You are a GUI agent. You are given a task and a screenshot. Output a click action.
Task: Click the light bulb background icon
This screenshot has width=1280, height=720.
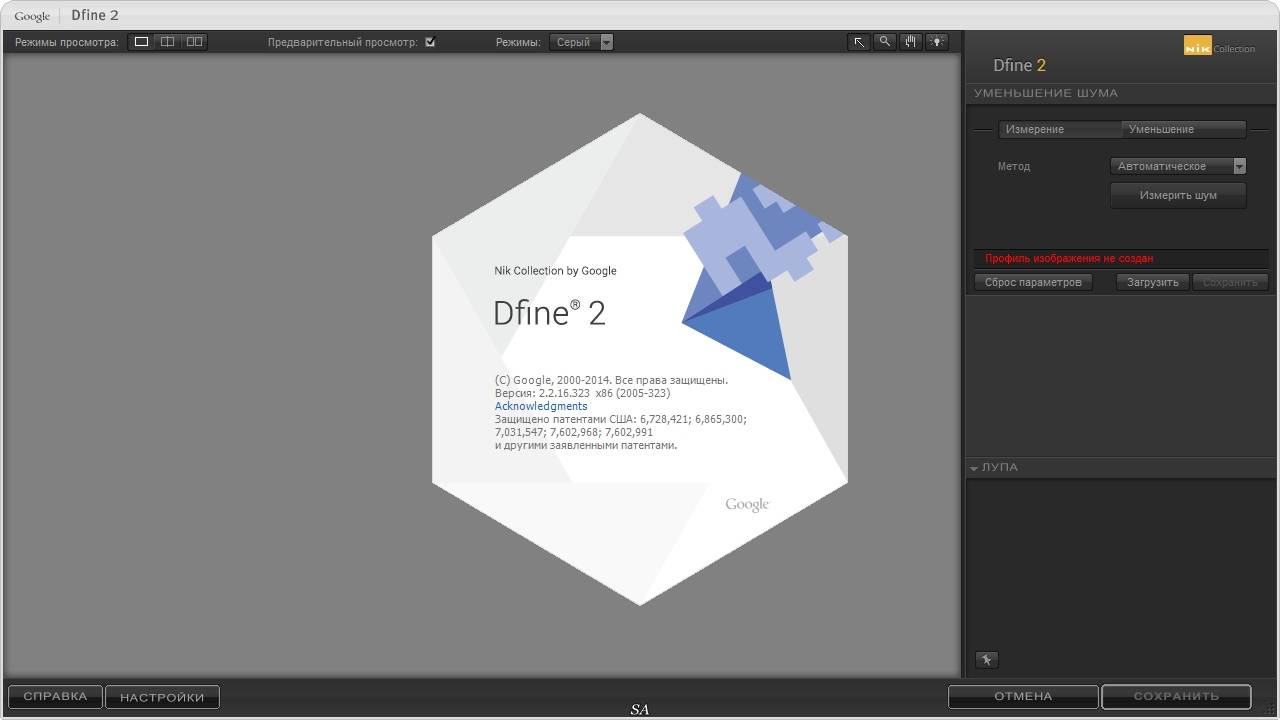(936, 42)
